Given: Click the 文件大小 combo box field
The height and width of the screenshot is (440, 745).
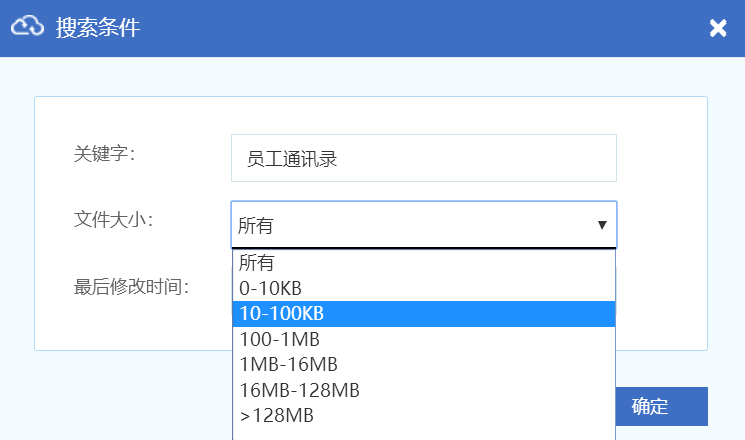Looking at the screenshot, I should [x=410, y=225].
